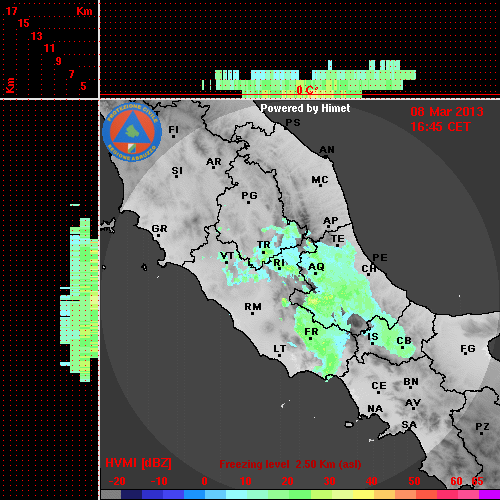Click the VT city label

227,256
